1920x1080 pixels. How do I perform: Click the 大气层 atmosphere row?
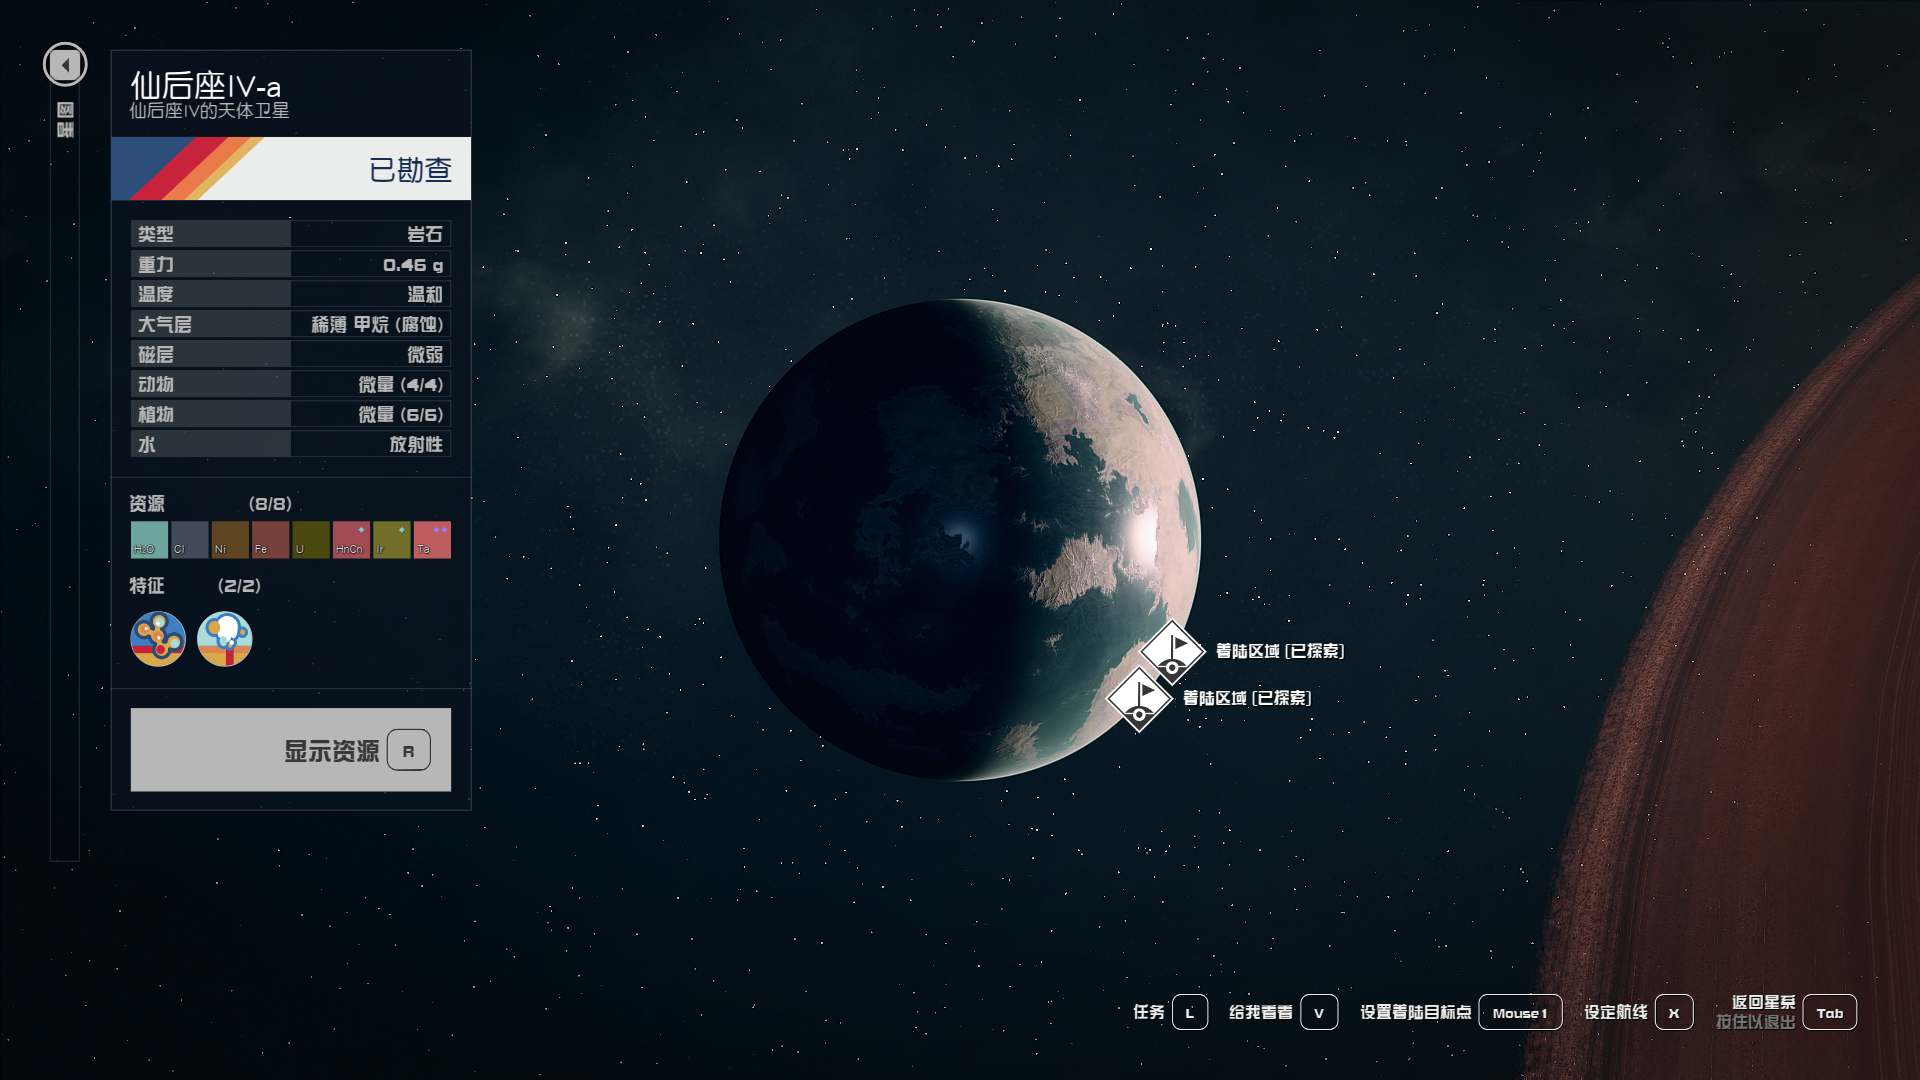pos(291,324)
